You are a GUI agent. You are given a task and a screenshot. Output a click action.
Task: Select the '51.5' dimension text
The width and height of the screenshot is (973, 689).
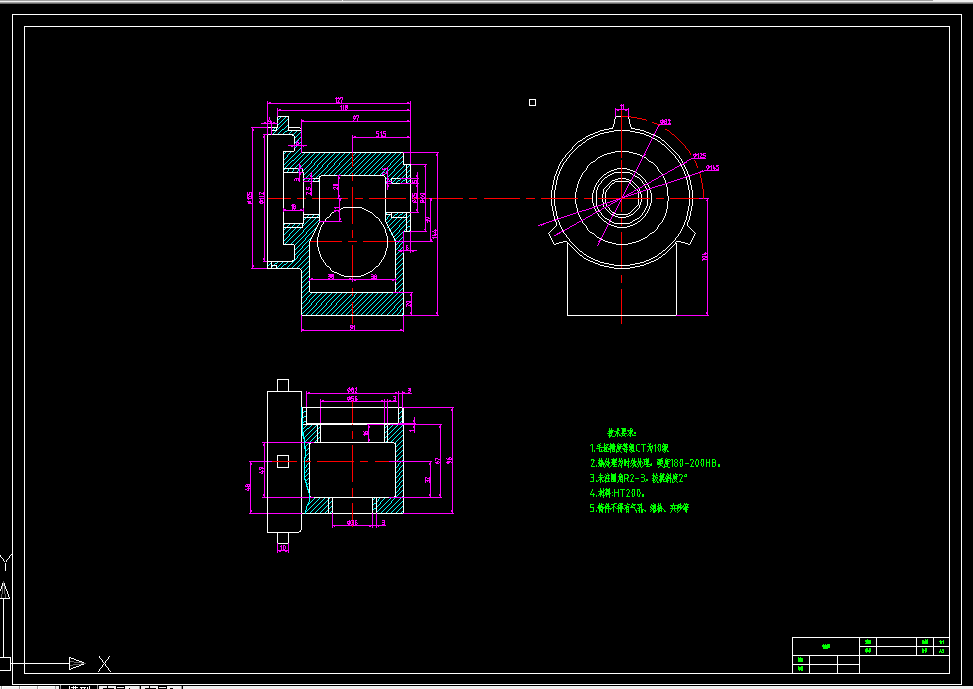tap(381, 134)
